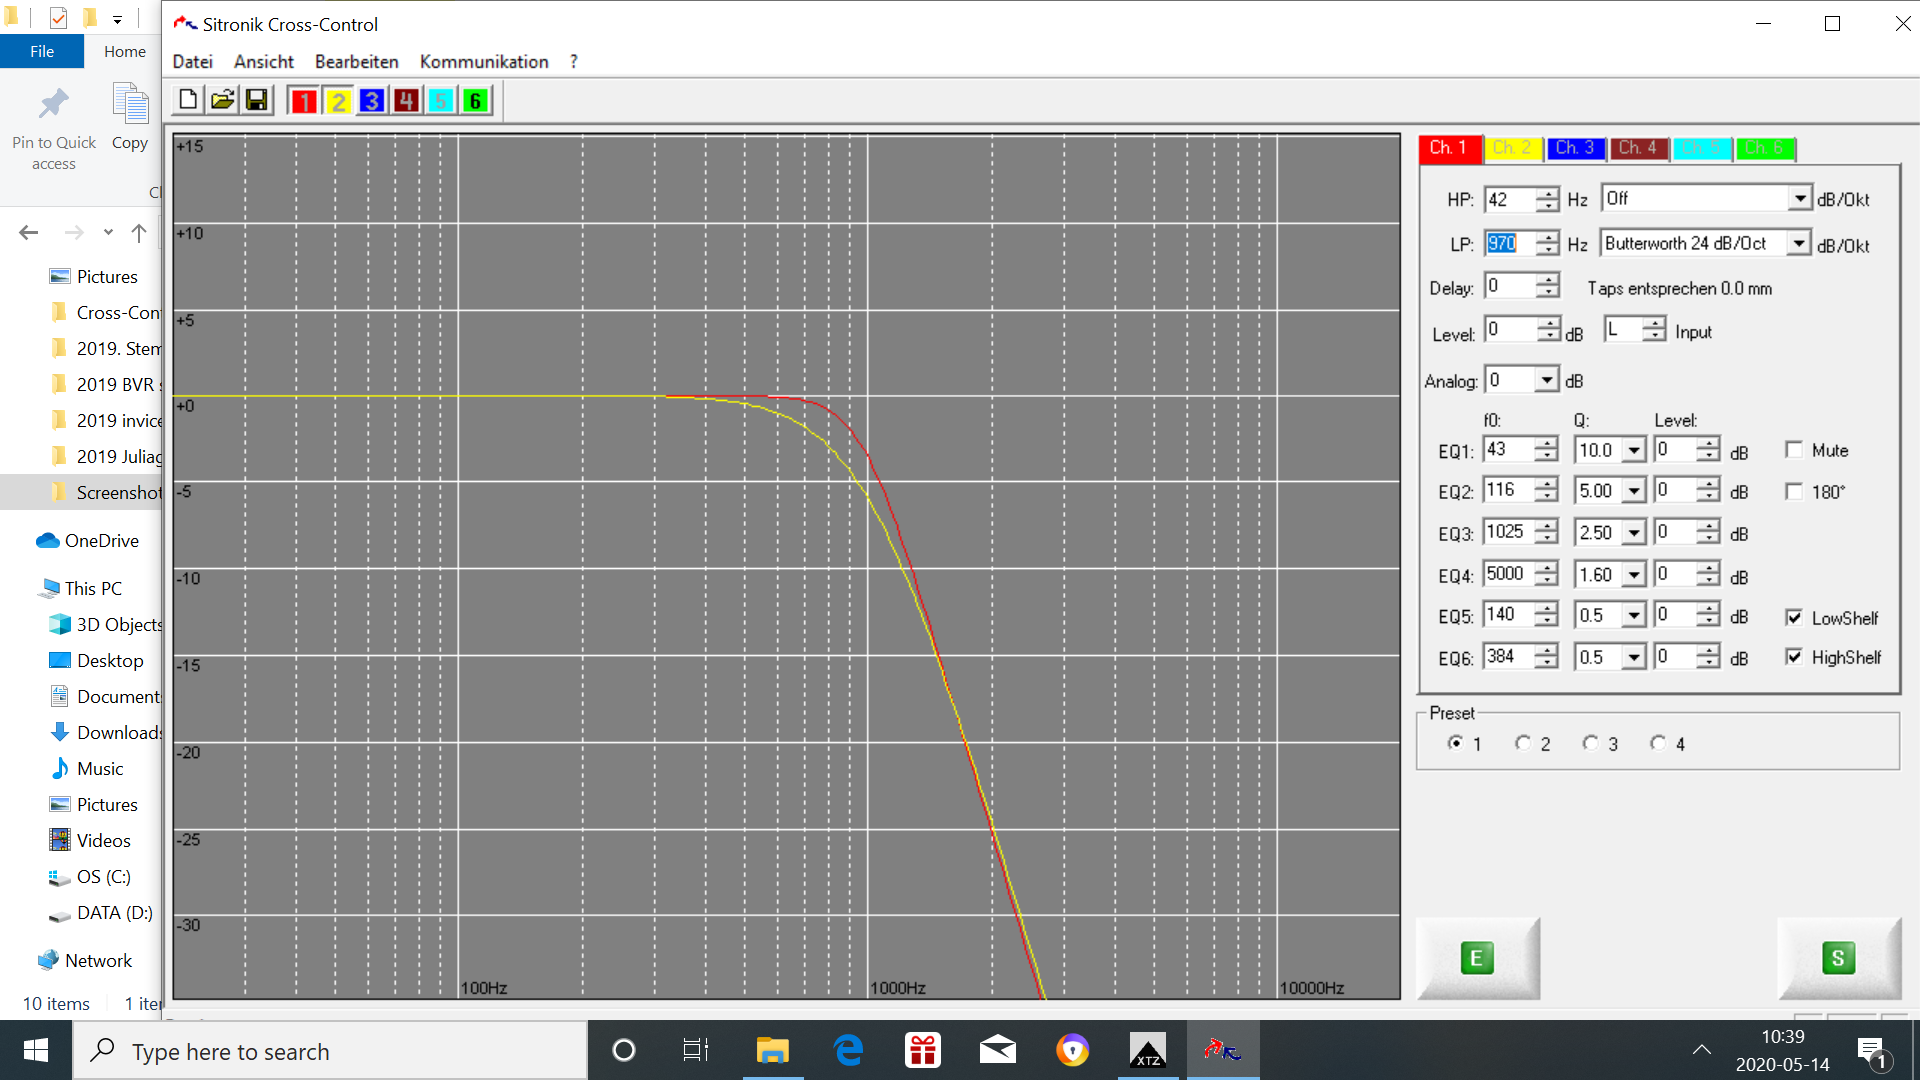This screenshot has height=1080, width=1920.
Task: Click the gift box taskbar icon
Action: 922,1051
